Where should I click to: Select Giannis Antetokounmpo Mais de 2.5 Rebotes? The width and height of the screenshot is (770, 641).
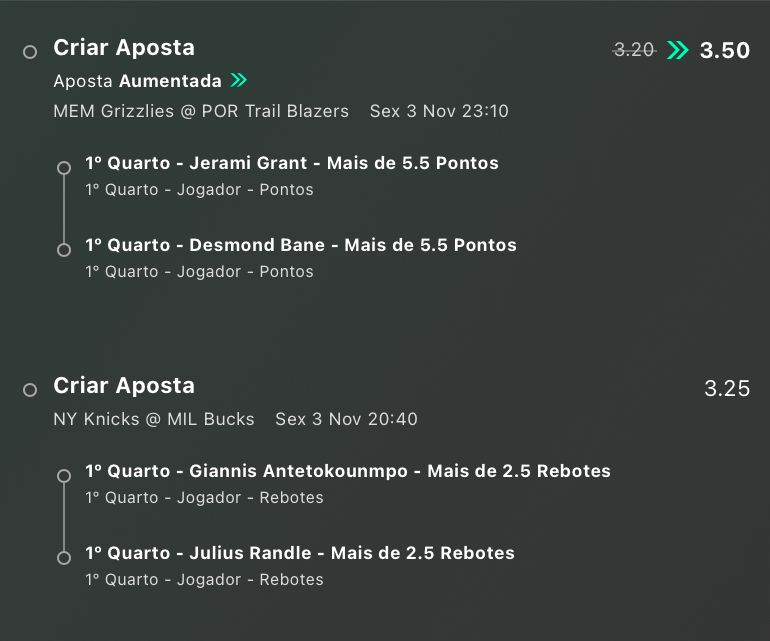click(348, 471)
